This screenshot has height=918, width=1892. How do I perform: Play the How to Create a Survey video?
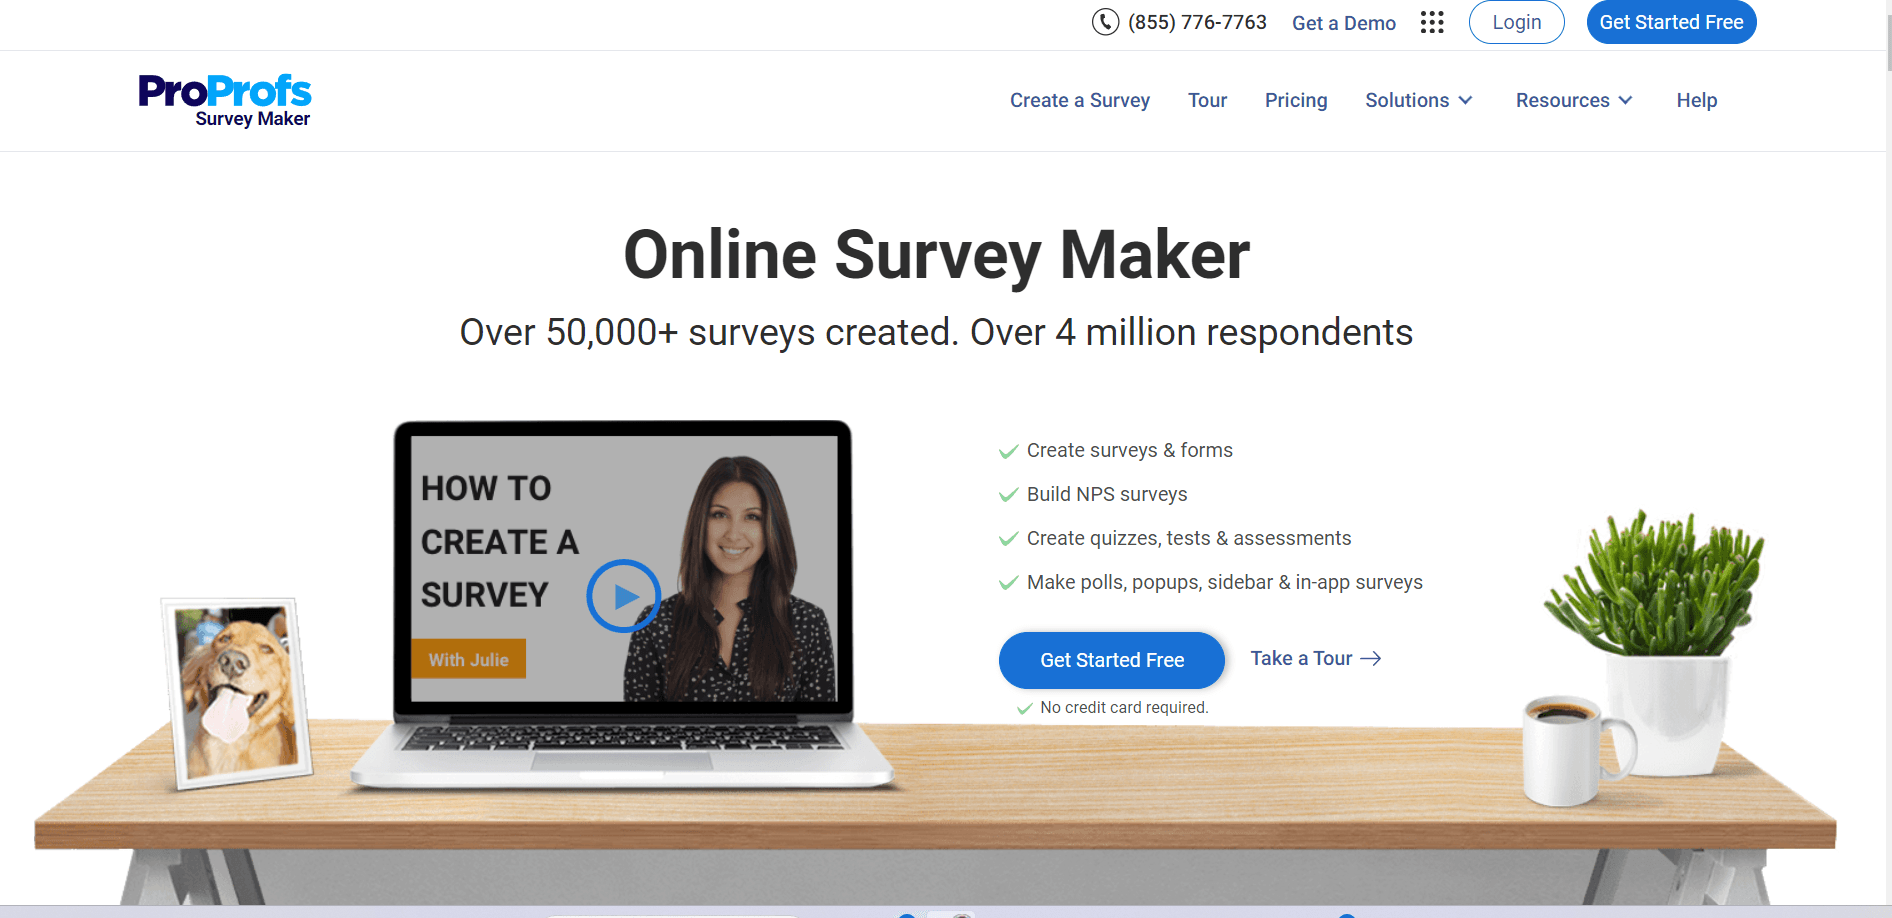623,596
